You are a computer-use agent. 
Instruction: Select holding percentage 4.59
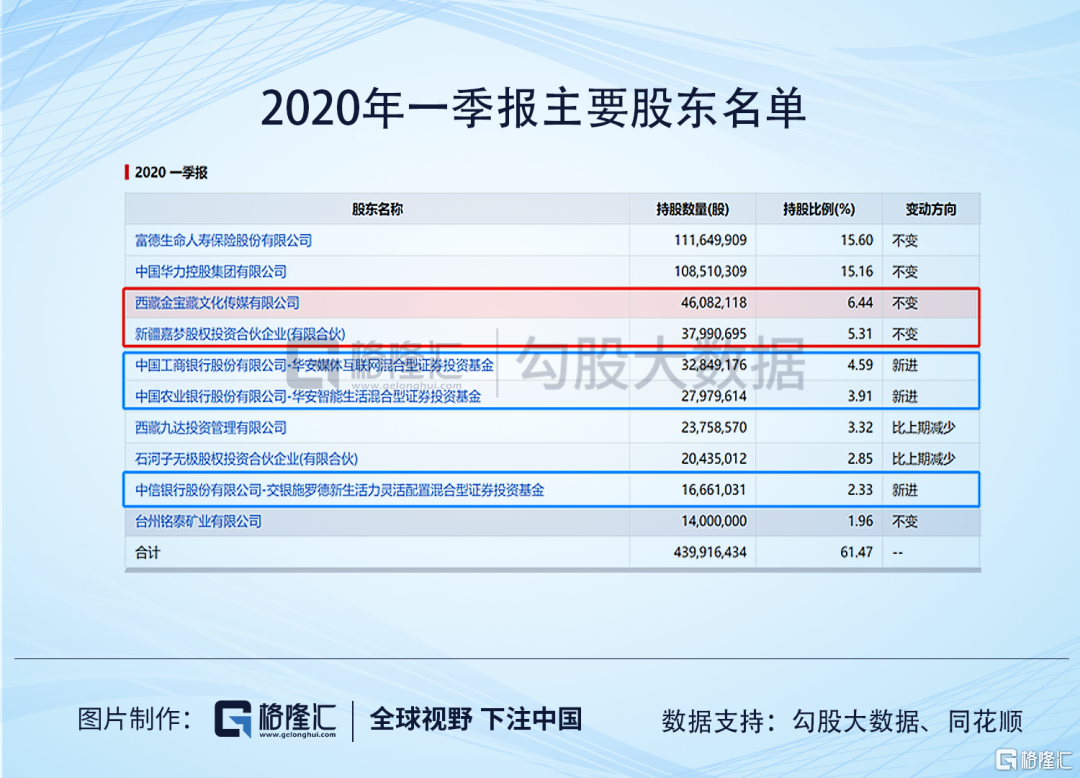[x=860, y=365]
